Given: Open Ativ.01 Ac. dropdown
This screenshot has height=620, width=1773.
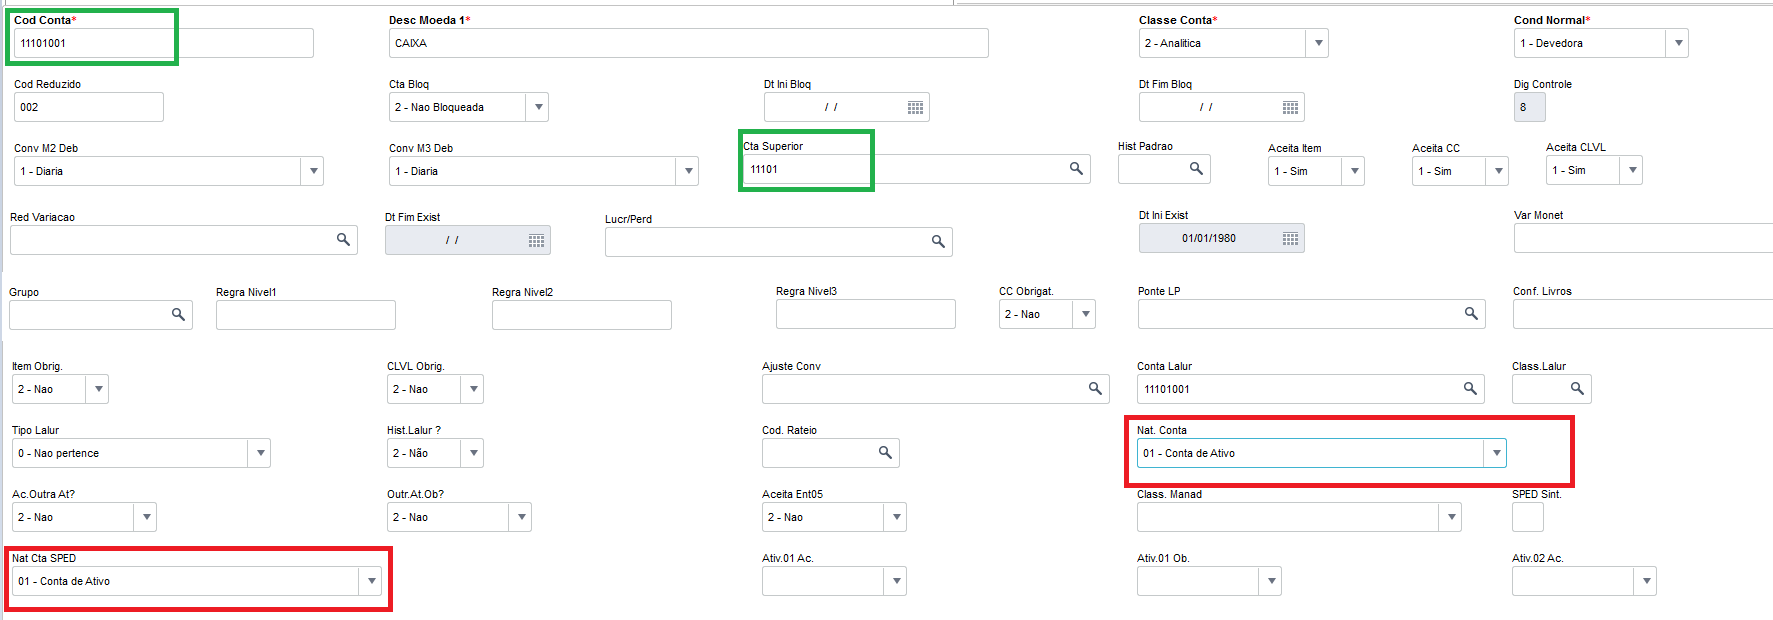Looking at the screenshot, I should [x=896, y=581].
